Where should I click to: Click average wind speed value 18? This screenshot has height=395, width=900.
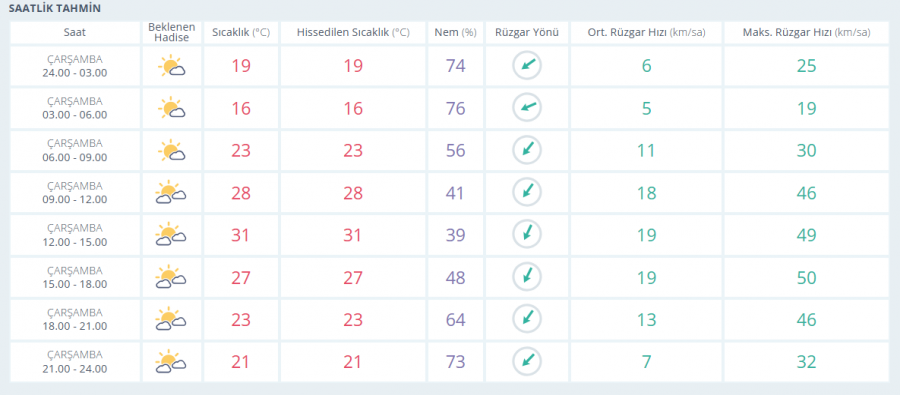[646, 193]
